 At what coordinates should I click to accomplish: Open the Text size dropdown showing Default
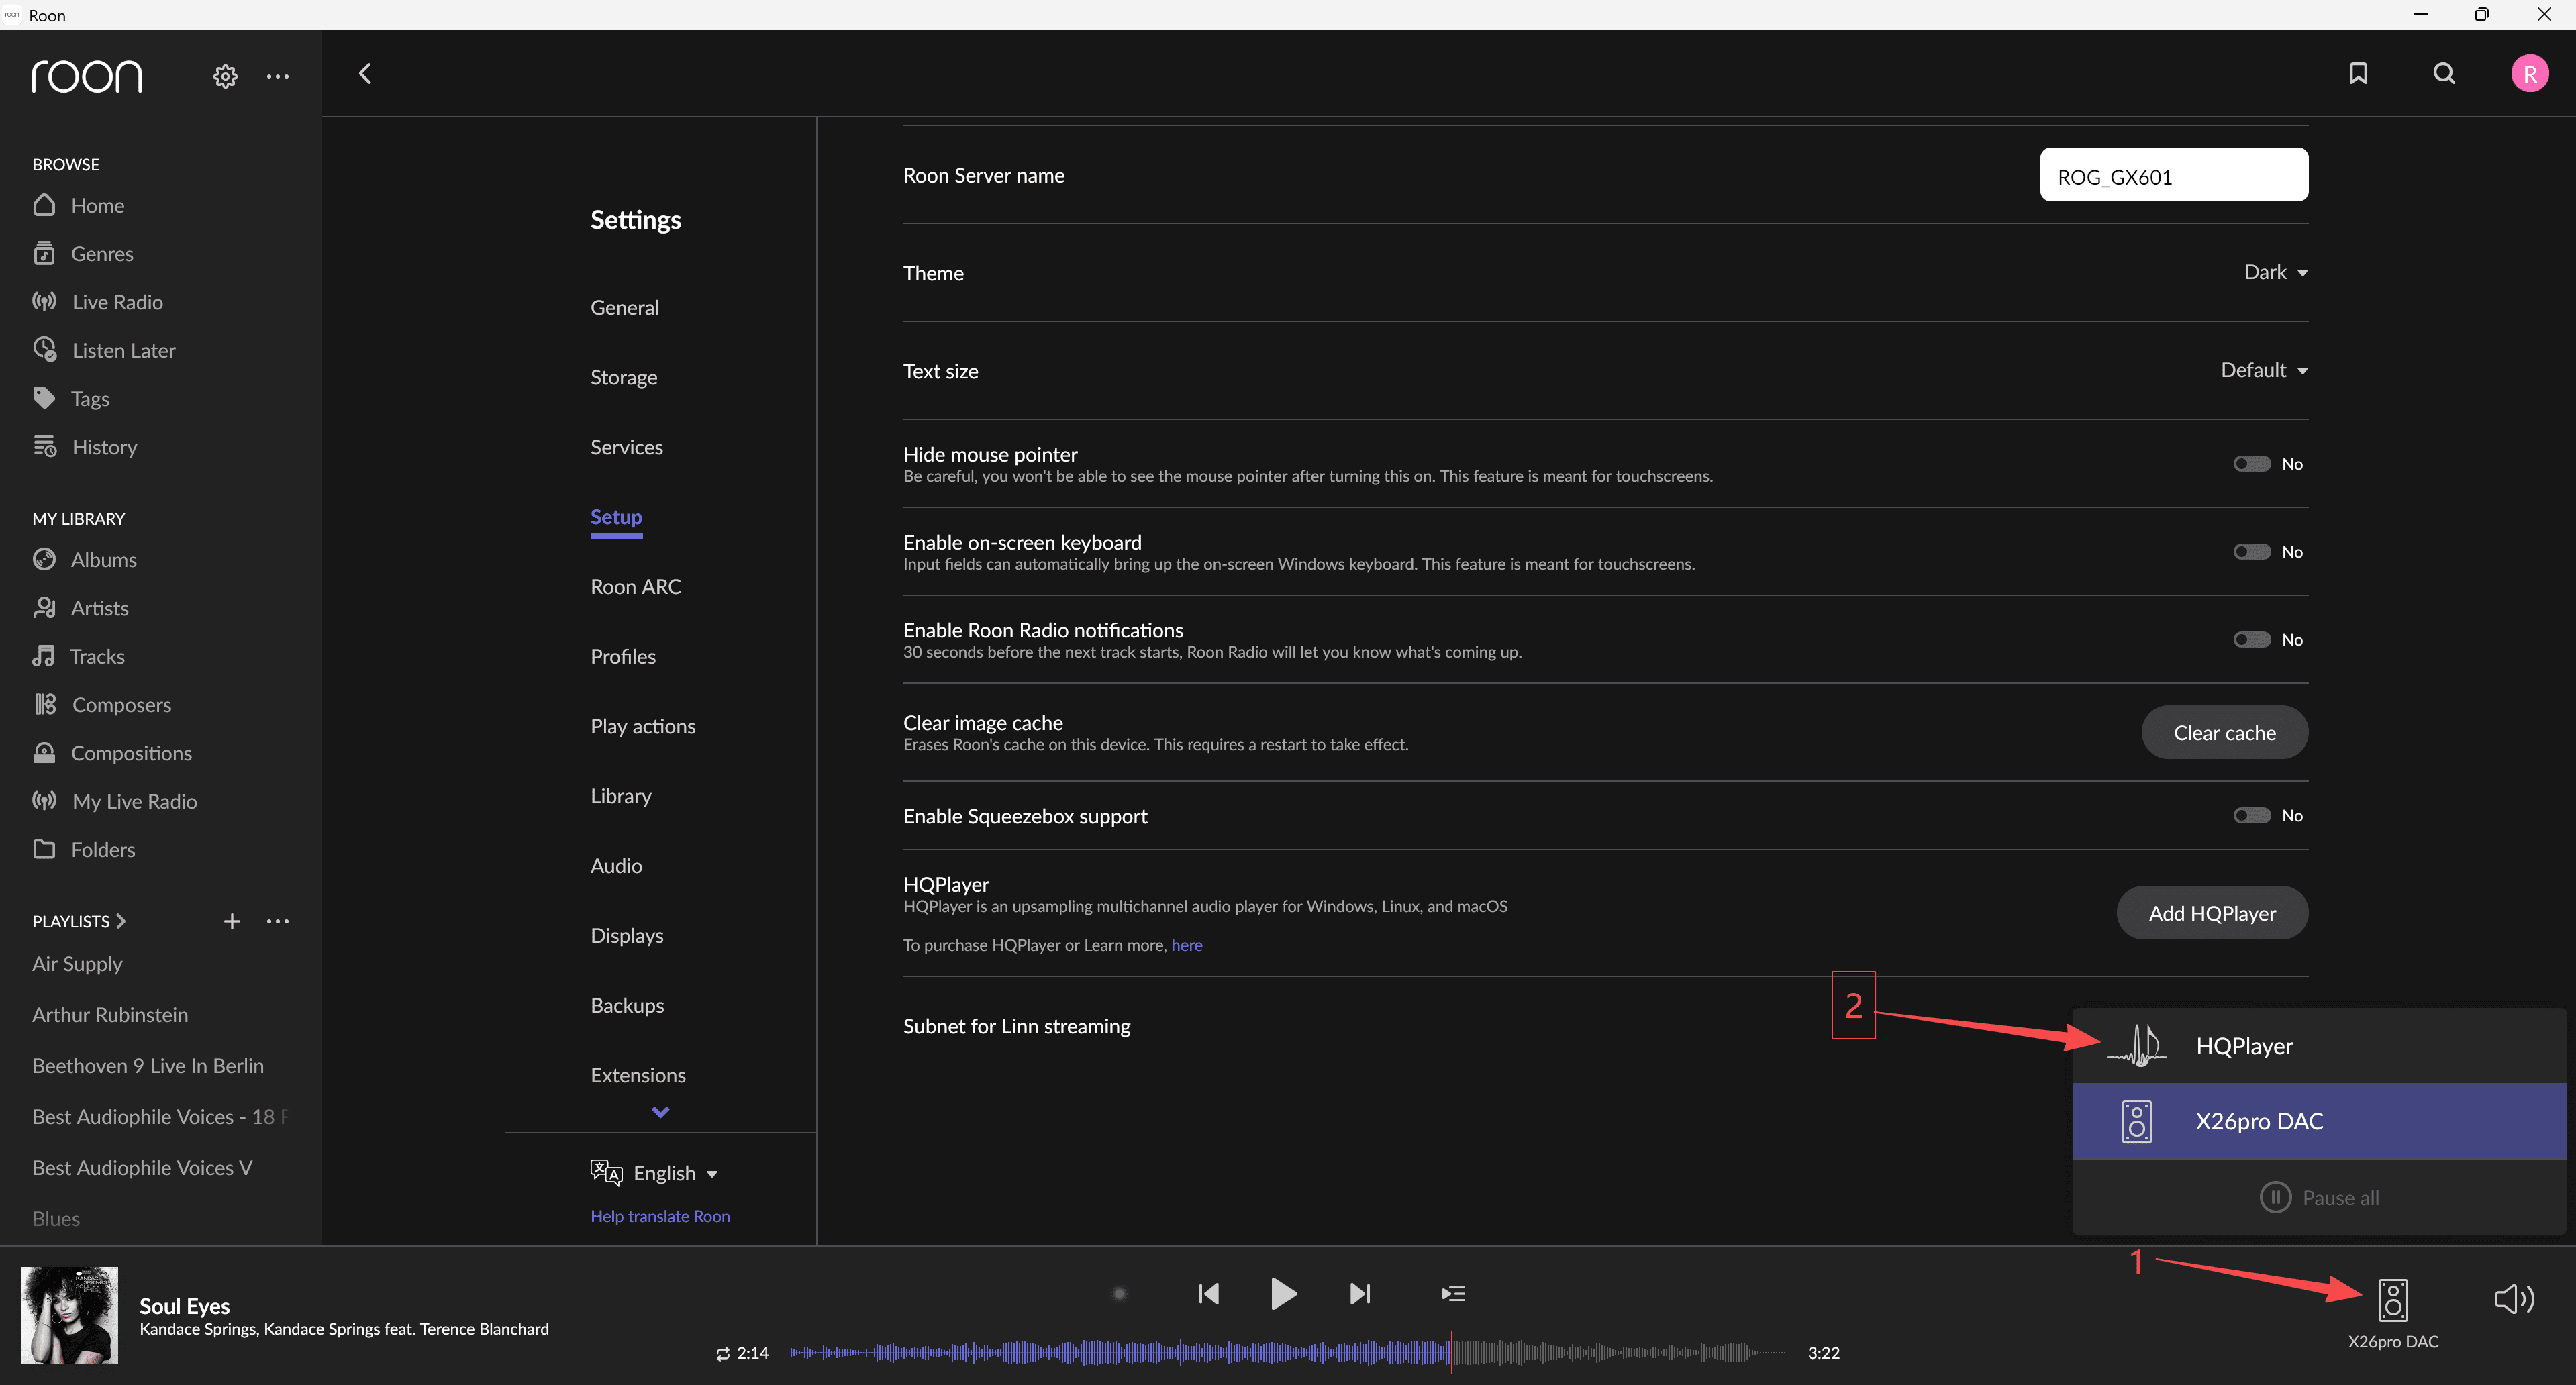point(2264,370)
